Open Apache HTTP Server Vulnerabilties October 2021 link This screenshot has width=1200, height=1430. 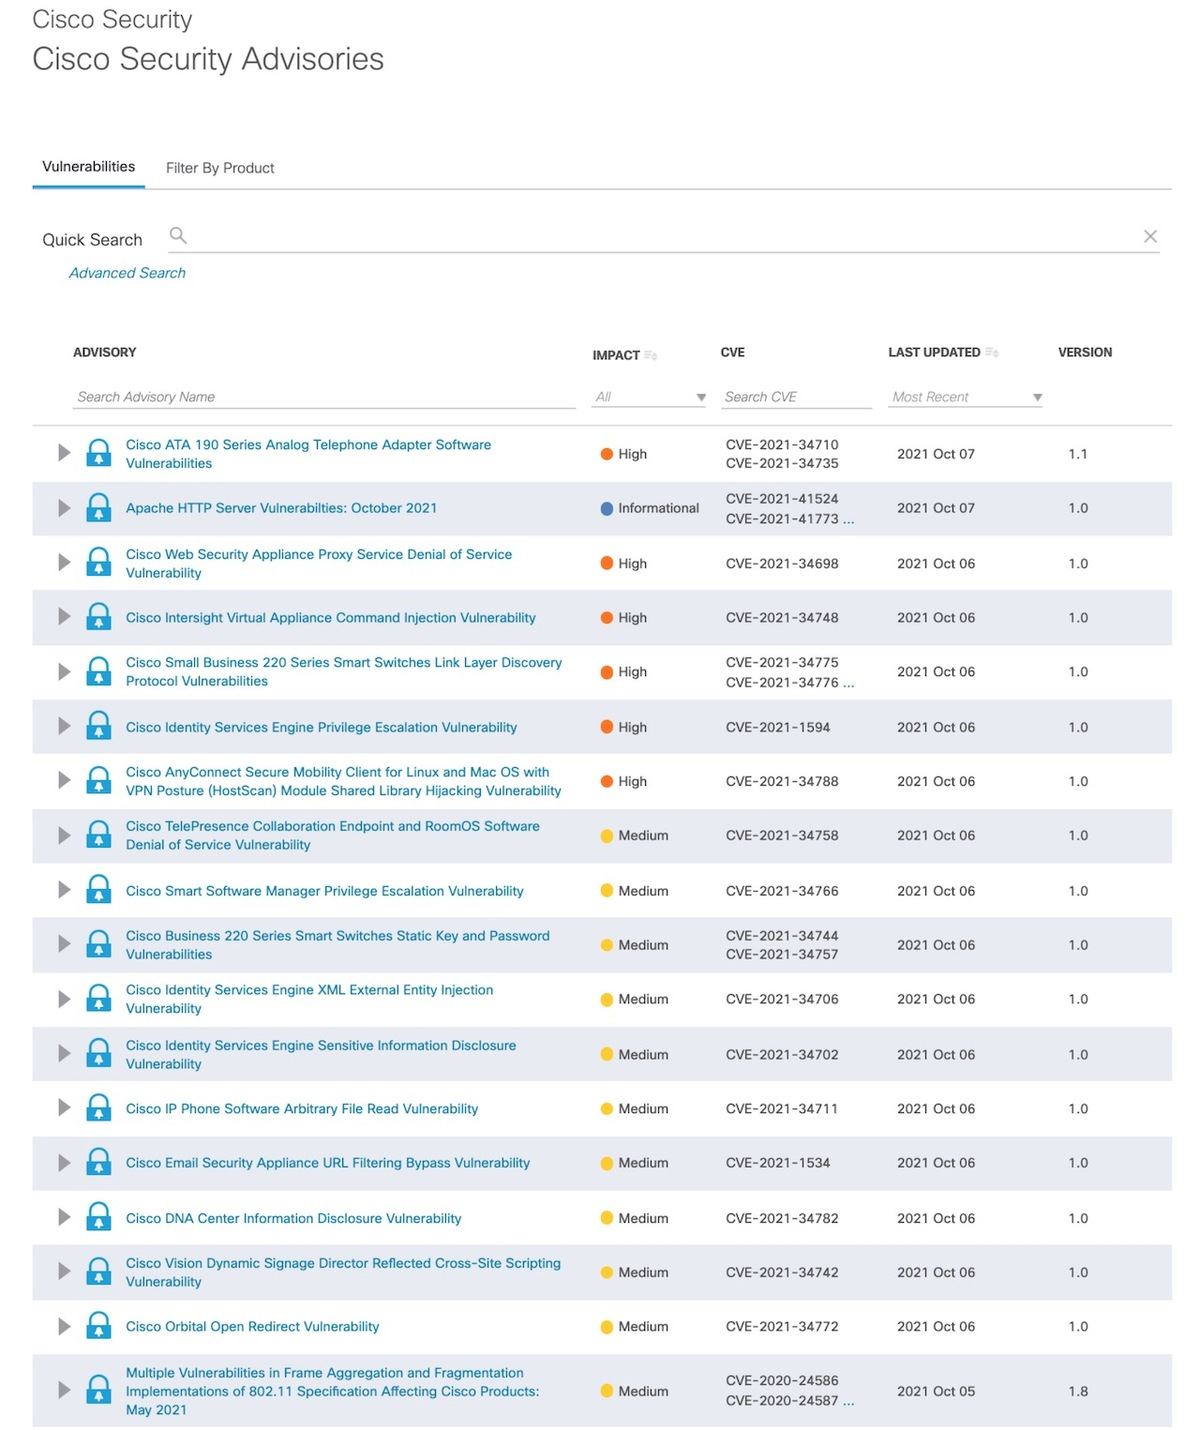coord(282,508)
